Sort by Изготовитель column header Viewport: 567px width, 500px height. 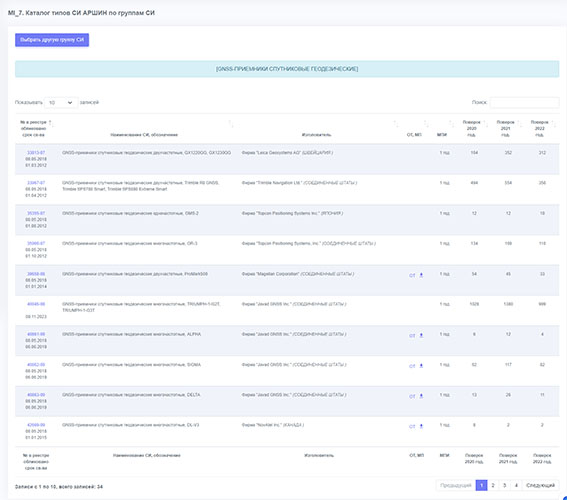(396, 124)
